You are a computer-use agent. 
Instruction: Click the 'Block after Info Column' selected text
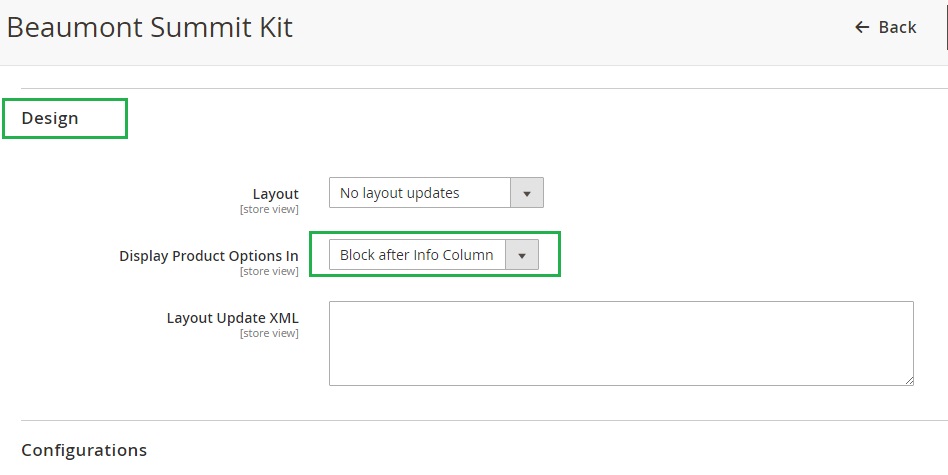click(416, 255)
